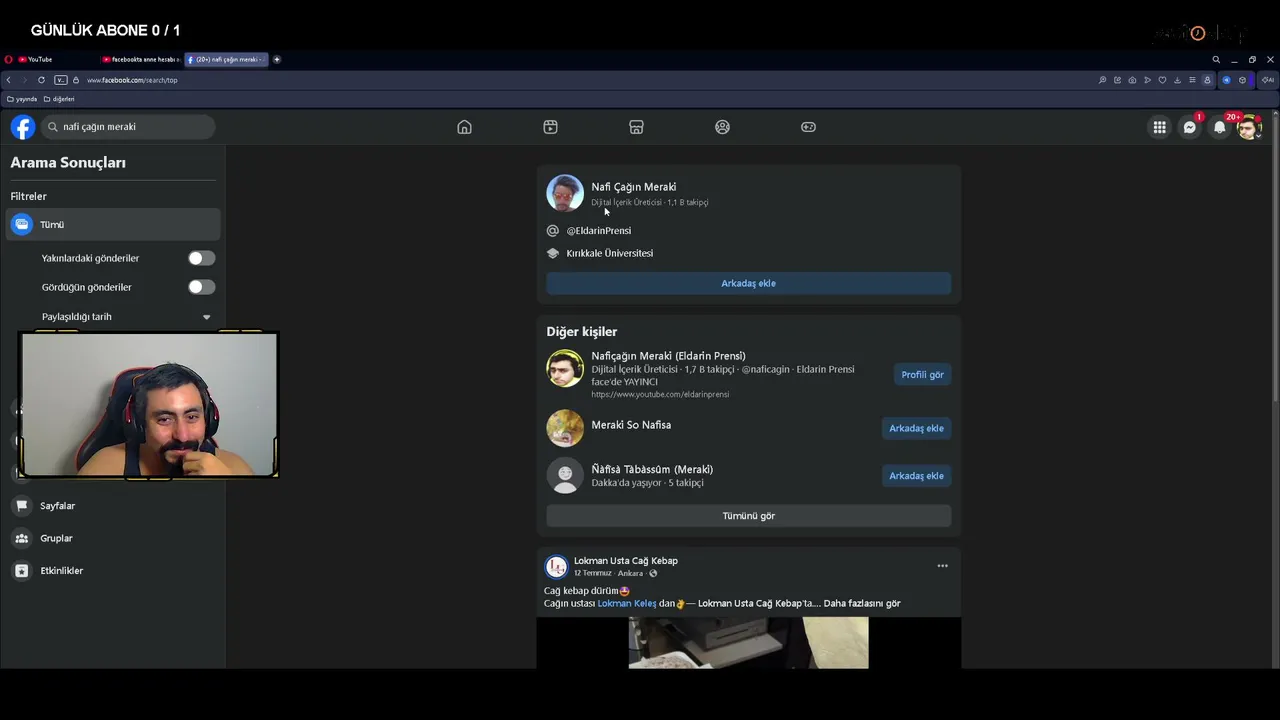
Task: Add page to bookmarks with heart icon
Action: [1162, 80]
